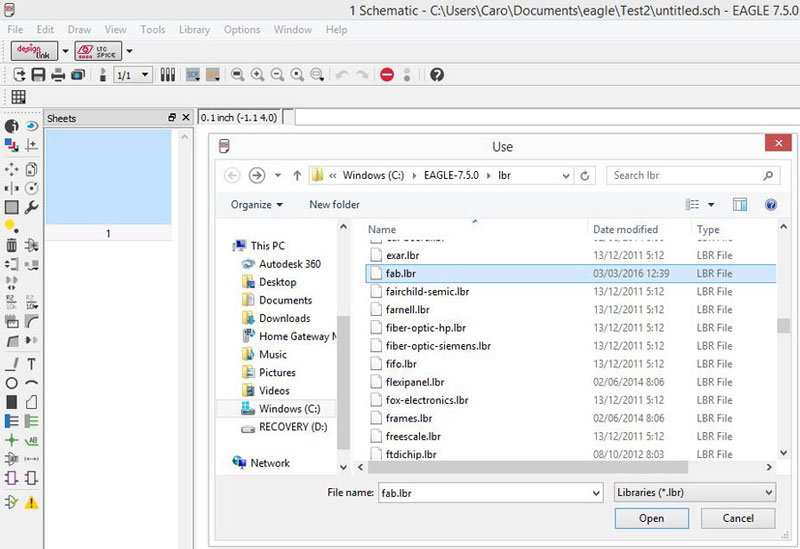800x549 pixels.
Task: Click the designlink button
Action: 34,51
